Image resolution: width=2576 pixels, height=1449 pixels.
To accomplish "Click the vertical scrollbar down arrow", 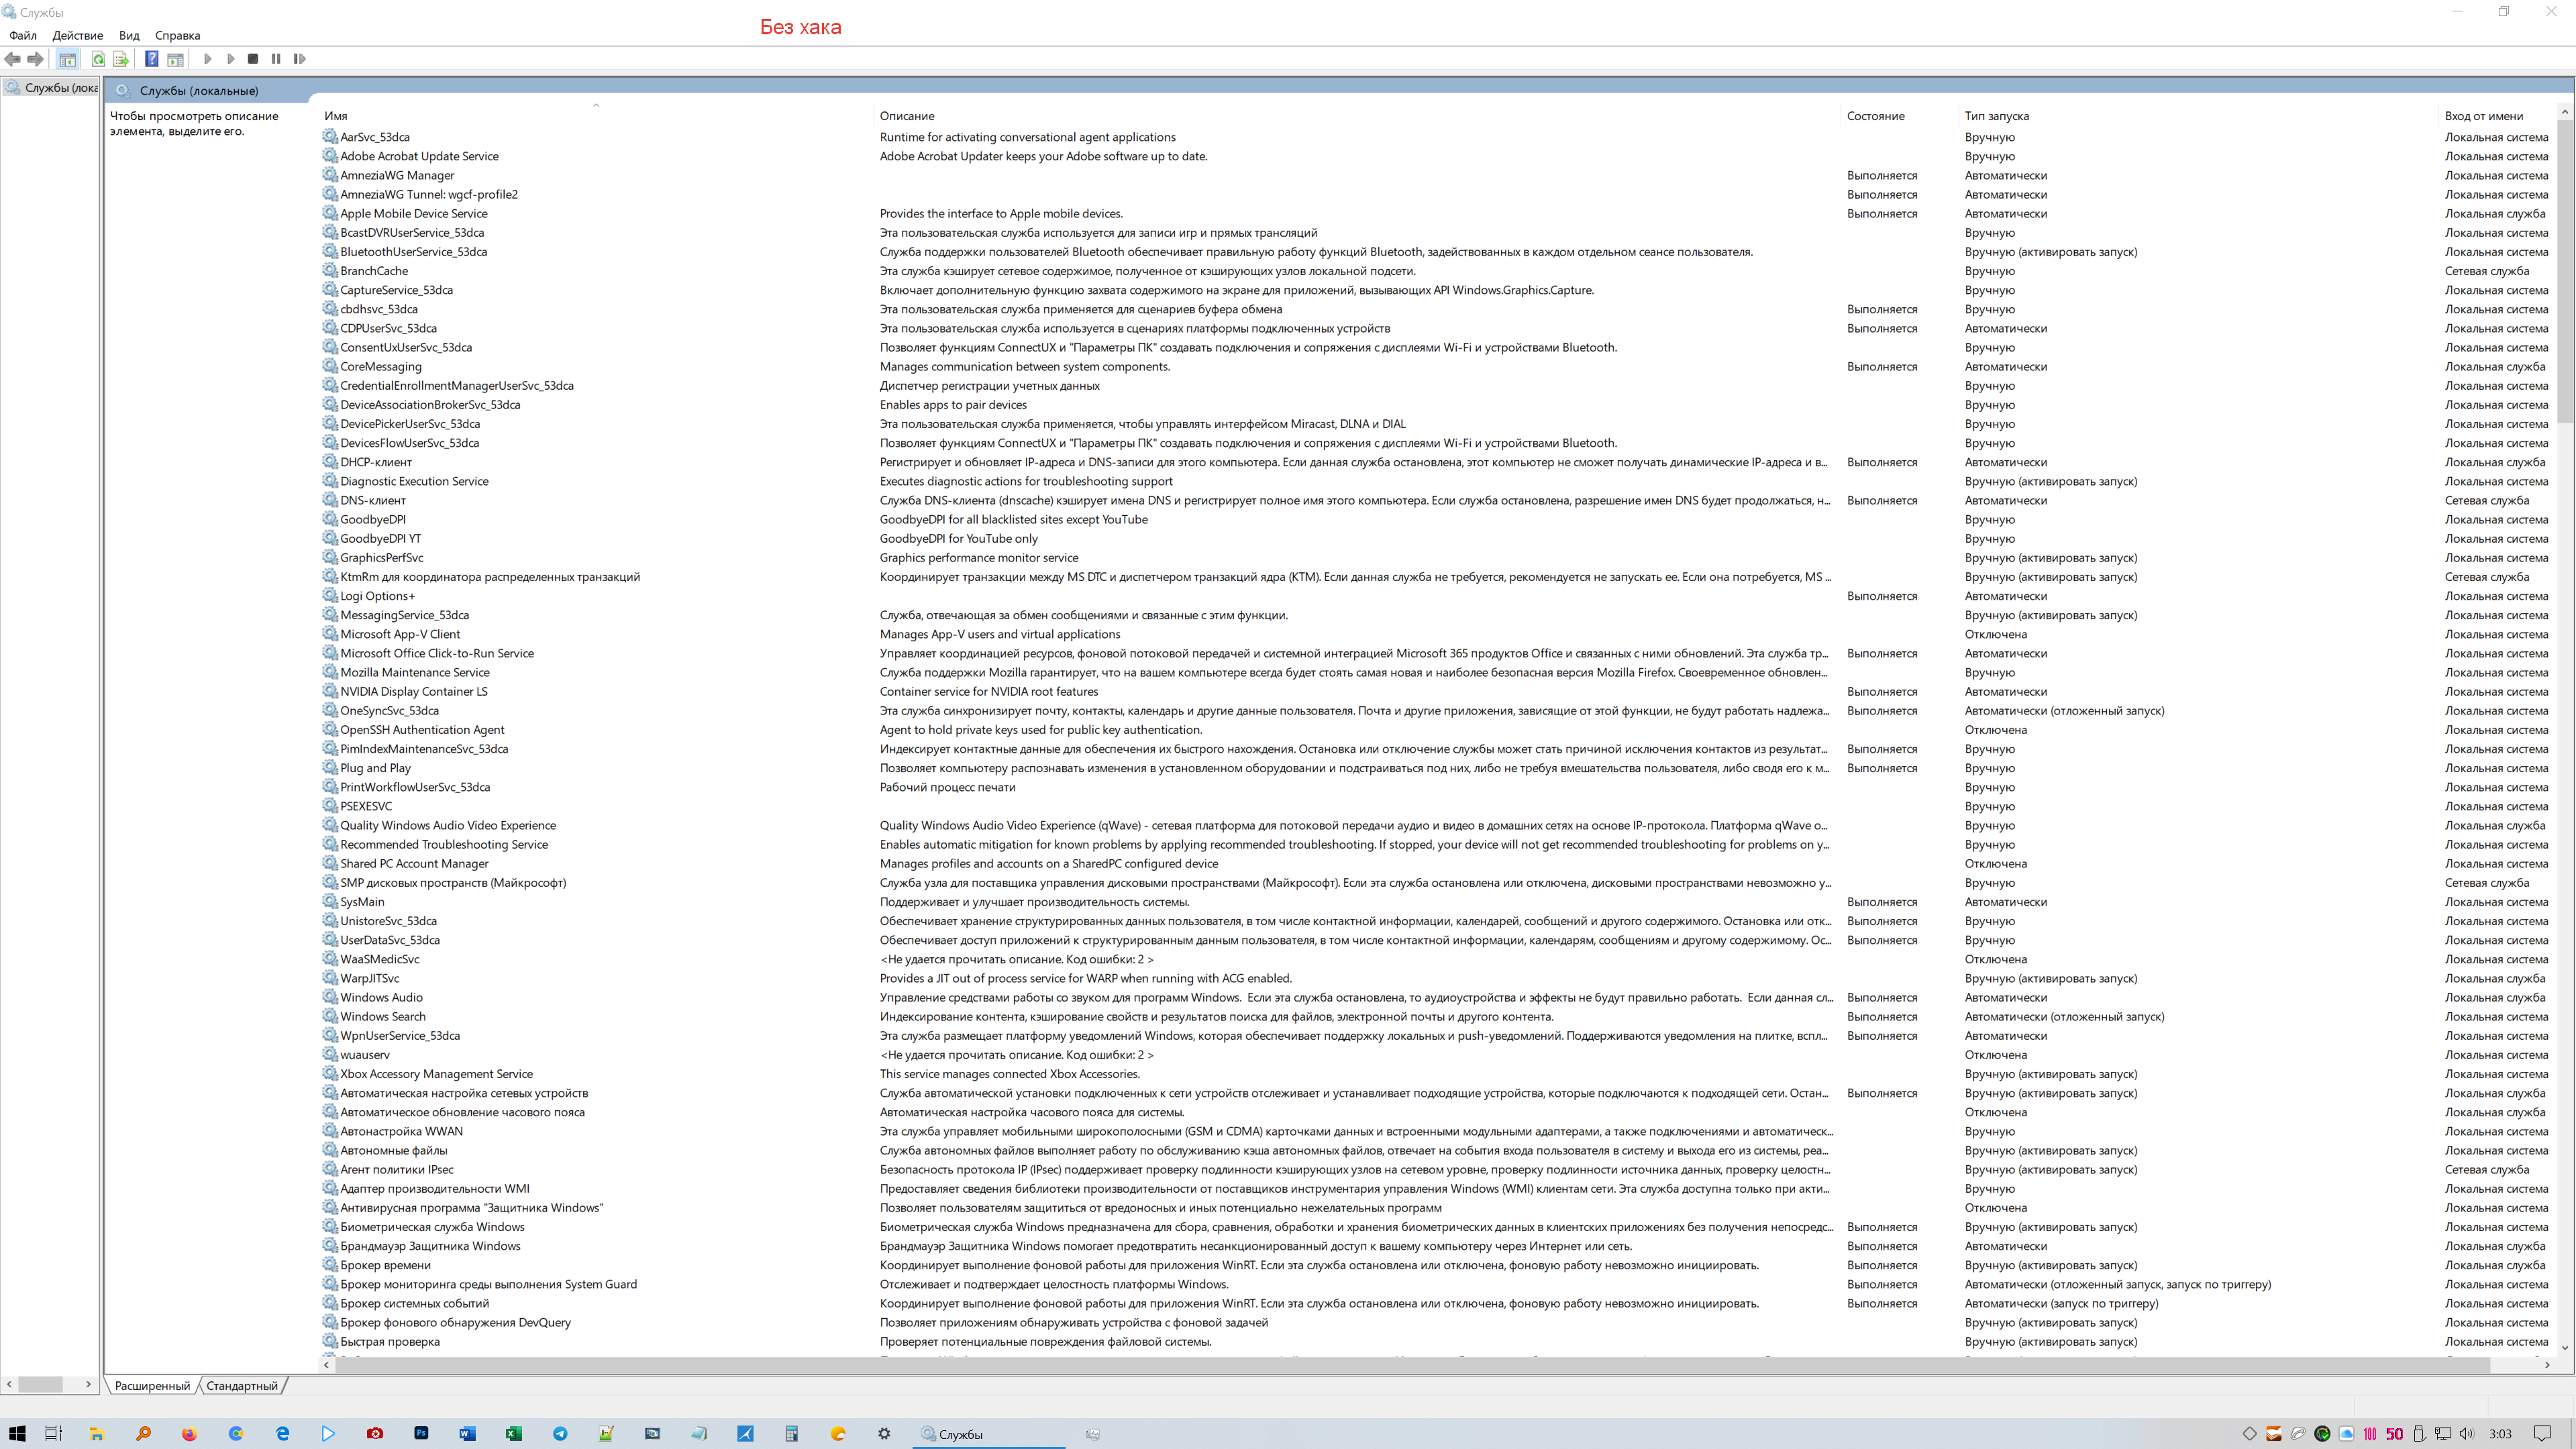I will tap(2565, 1347).
